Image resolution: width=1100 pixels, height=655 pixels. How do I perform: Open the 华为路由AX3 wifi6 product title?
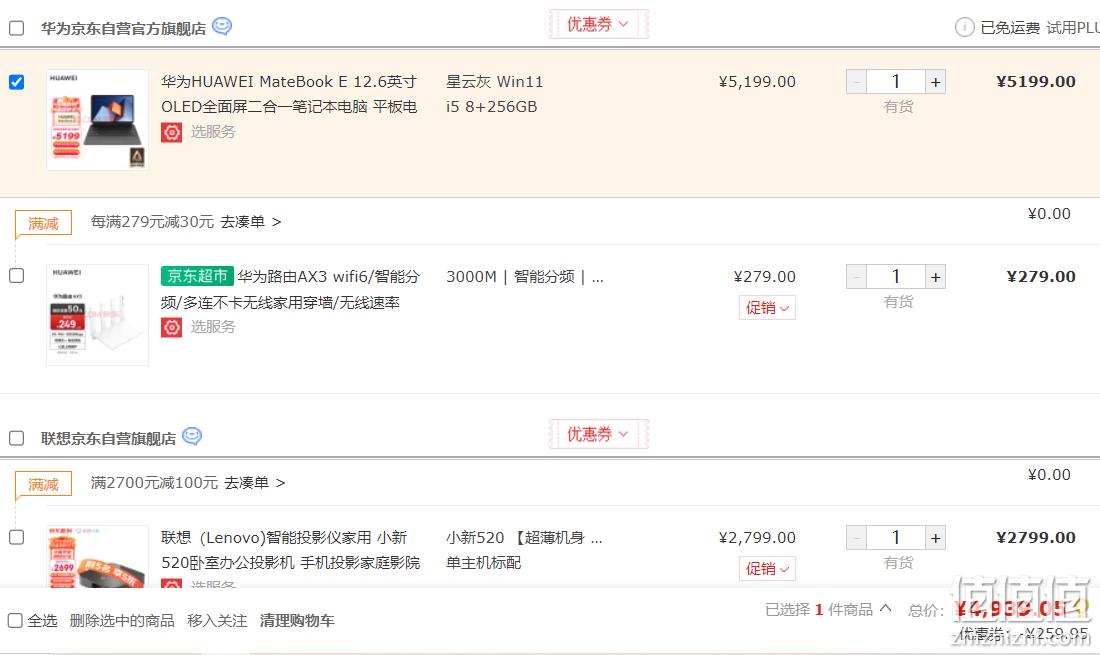(x=290, y=289)
